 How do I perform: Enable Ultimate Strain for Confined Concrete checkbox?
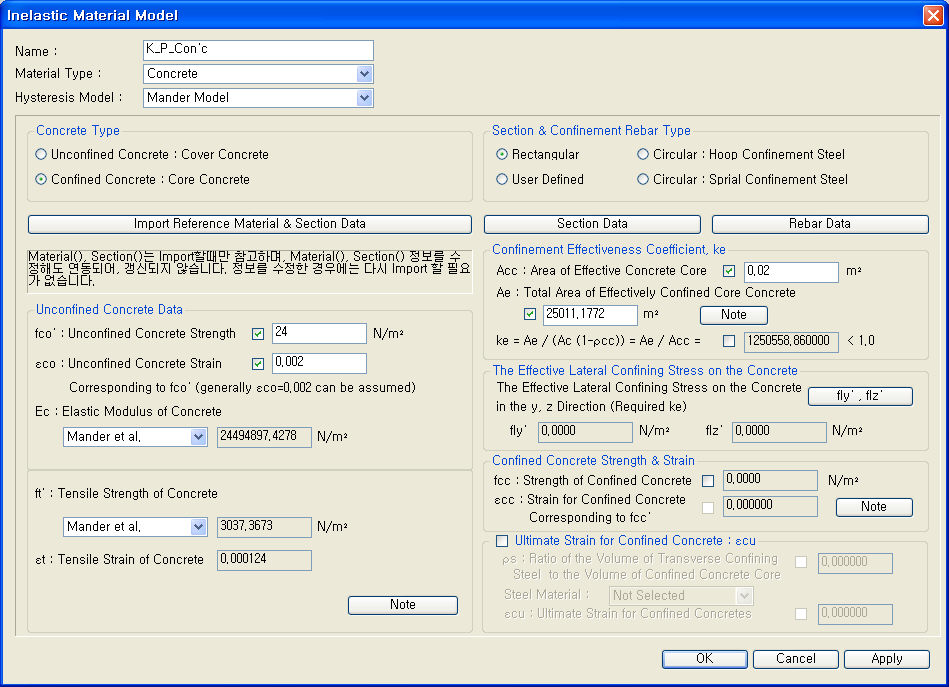click(502, 541)
